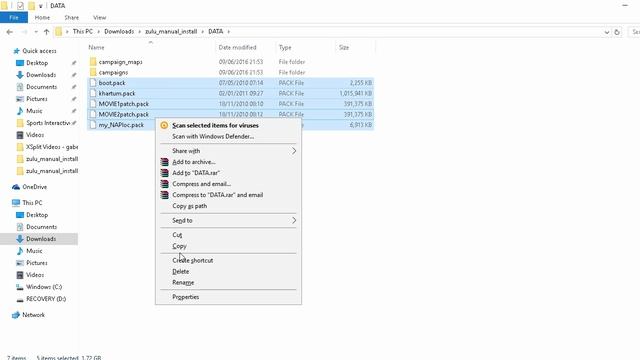Click the antivirus scan icon in the menu
640x360 pixels.
click(x=164, y=125)
